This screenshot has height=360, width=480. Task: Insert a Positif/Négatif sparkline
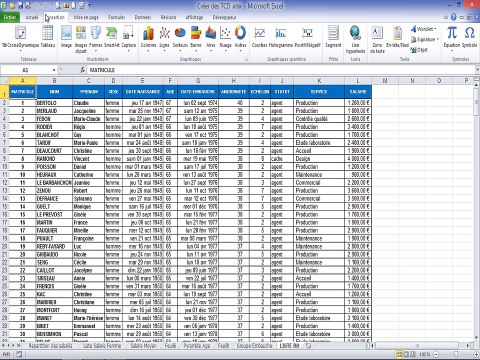tap(307, 37)
